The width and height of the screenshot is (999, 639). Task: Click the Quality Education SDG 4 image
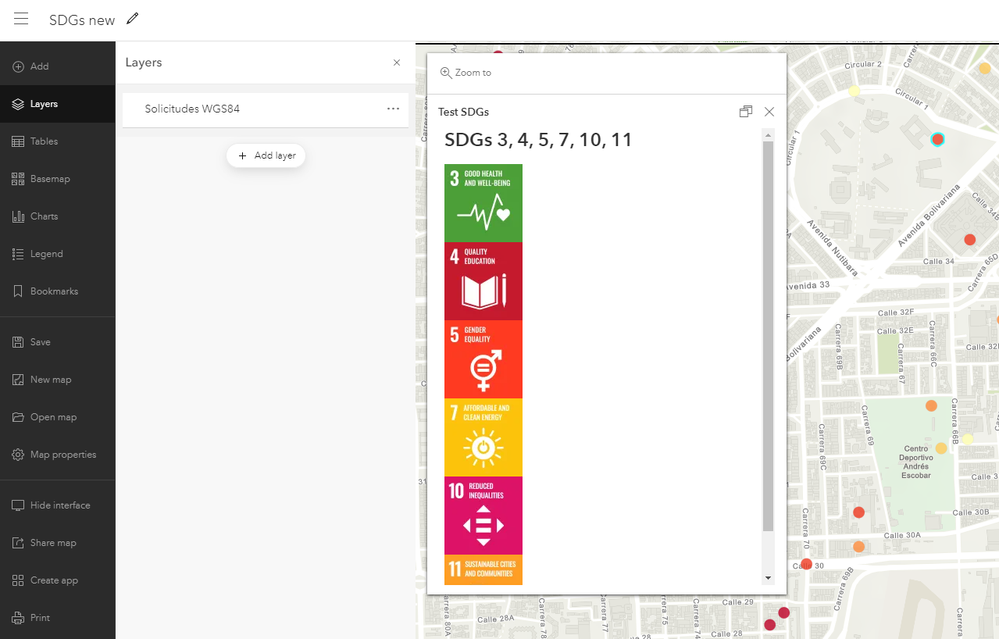[x=483, y=281]
